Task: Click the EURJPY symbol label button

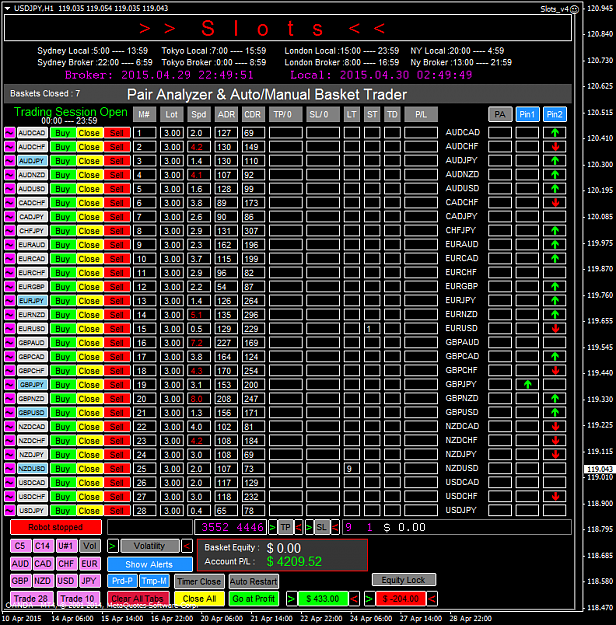Action: 32,301
